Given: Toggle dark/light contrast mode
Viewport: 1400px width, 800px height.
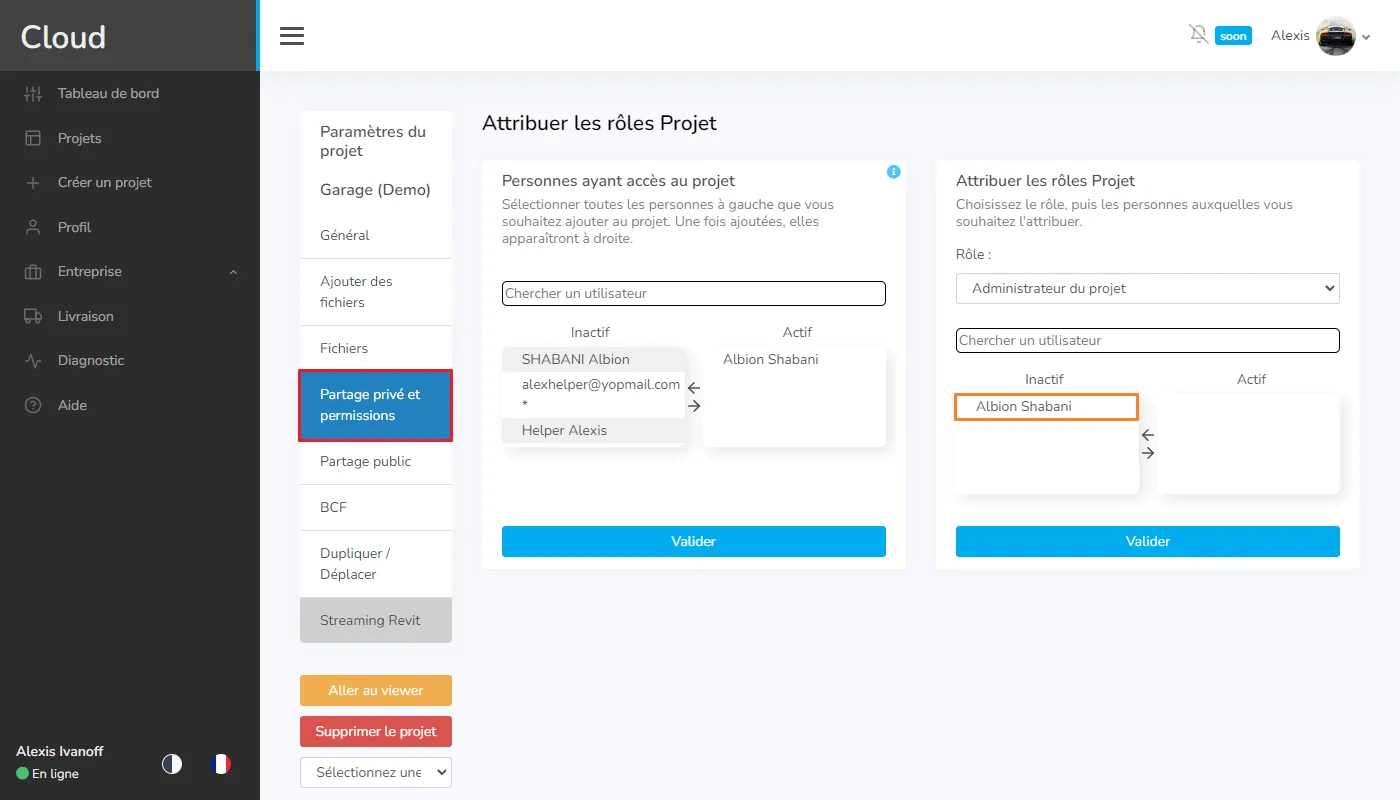Looking at the screenshot, I should click(172, 764).
